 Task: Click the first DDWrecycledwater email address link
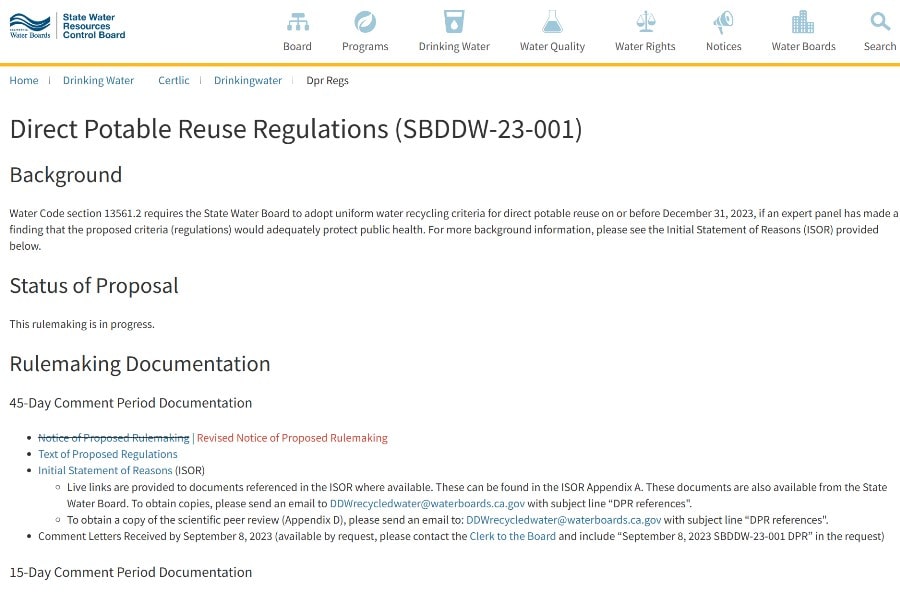tap(427, 504)
